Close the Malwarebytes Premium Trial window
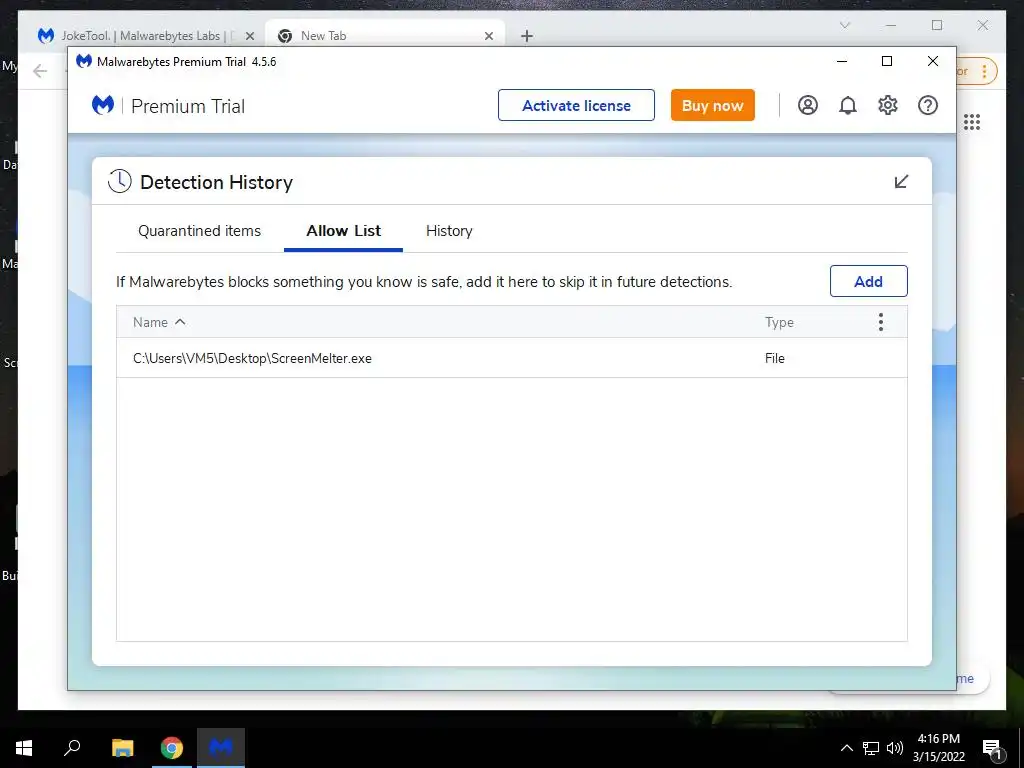 [933, 61]
